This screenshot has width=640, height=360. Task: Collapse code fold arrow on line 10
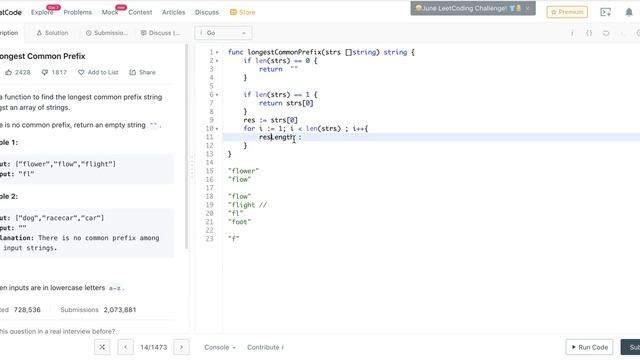click(x=217, y=129)
